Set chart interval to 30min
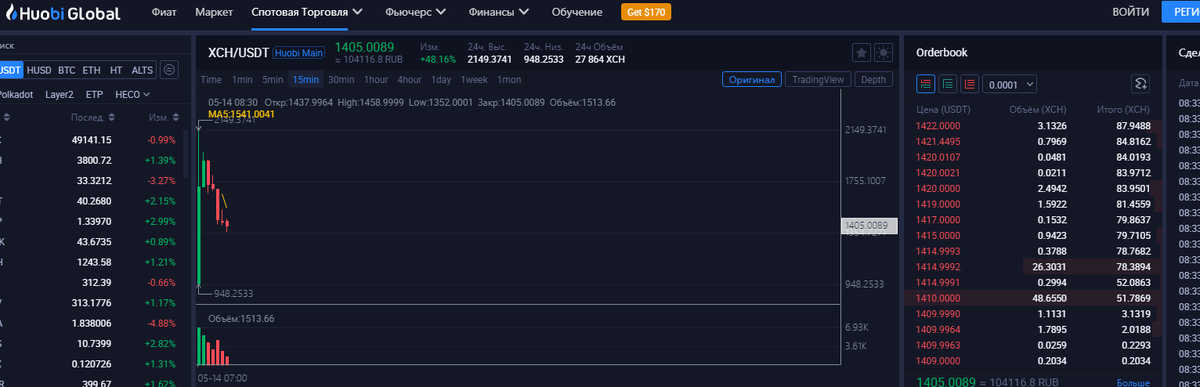 (x=341, y=79)
